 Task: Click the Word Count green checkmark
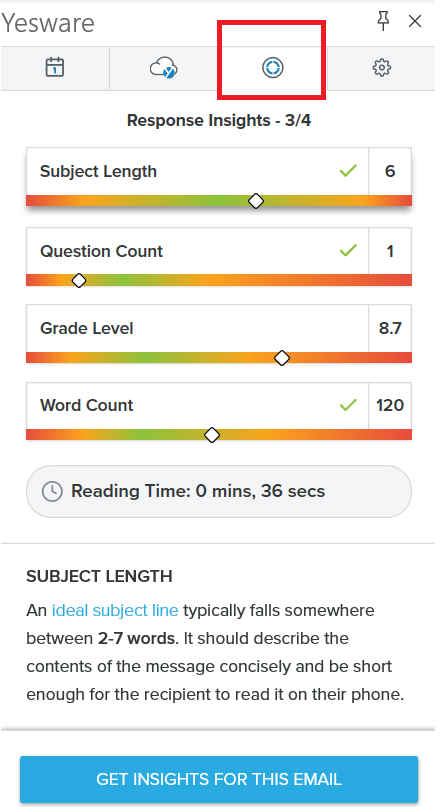[x=348, y=405]
